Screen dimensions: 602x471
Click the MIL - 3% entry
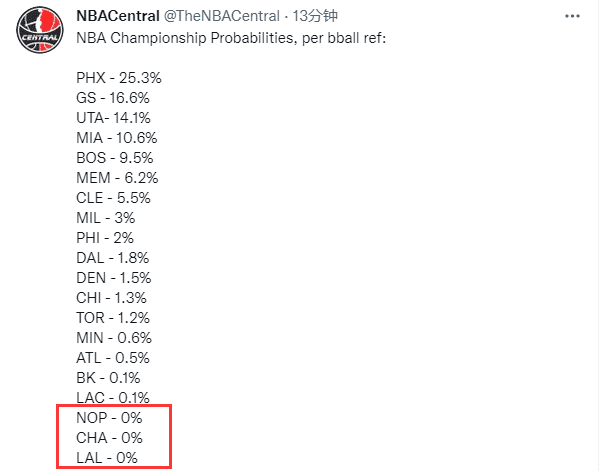[105, 217]
